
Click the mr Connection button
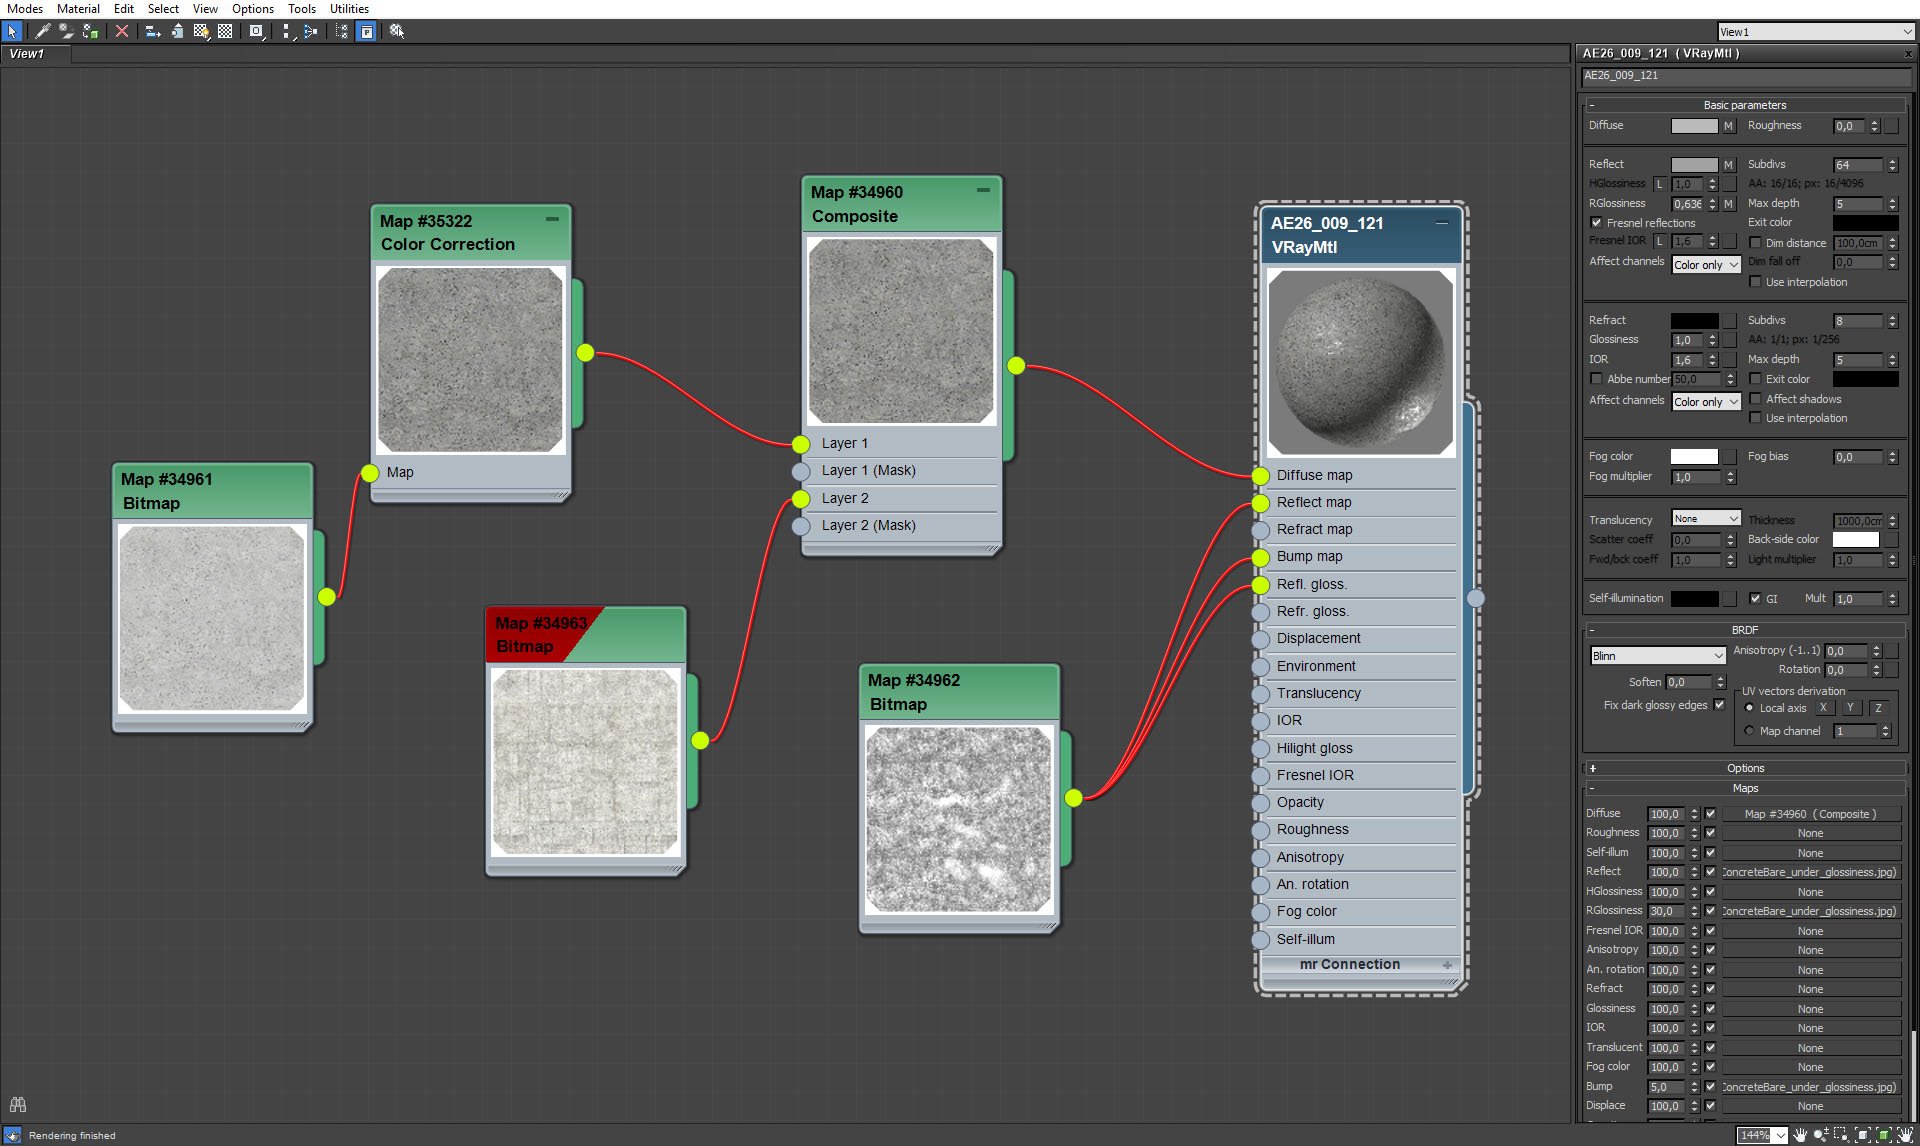click(x=1350, y=965)
